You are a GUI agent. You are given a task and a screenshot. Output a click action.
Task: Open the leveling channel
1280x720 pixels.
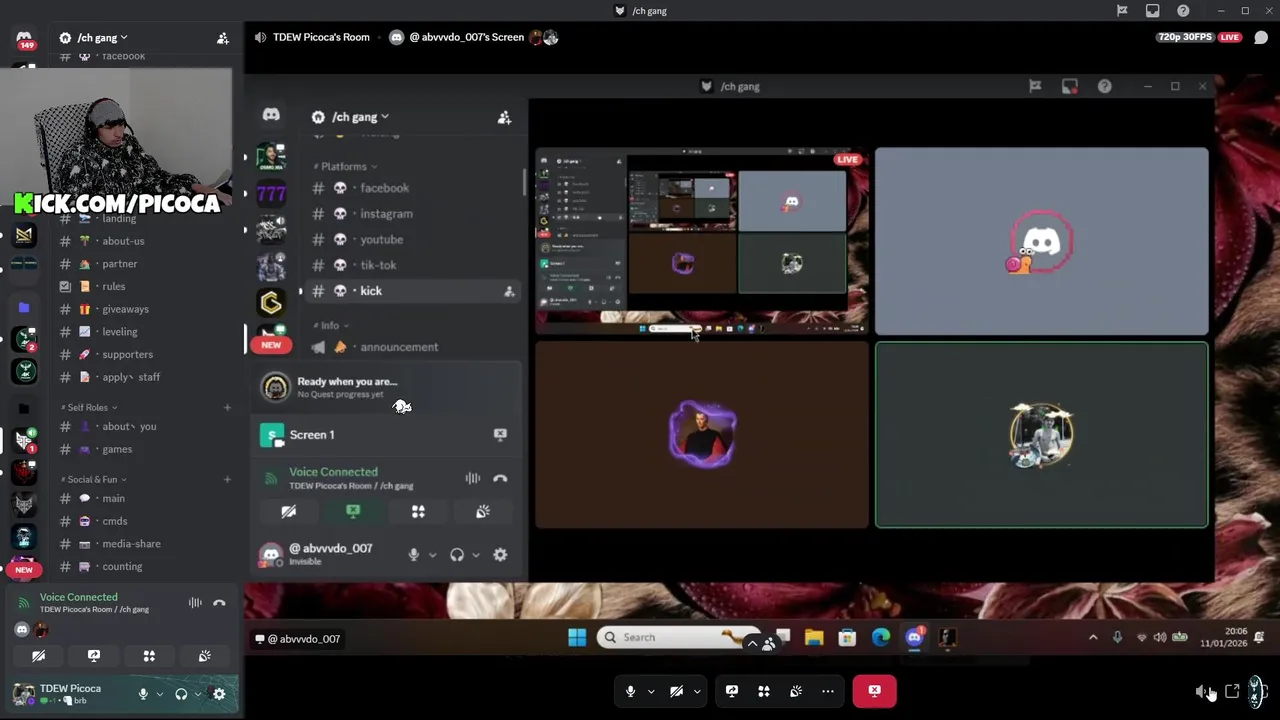pyautogui.click(x=119, y=332)
